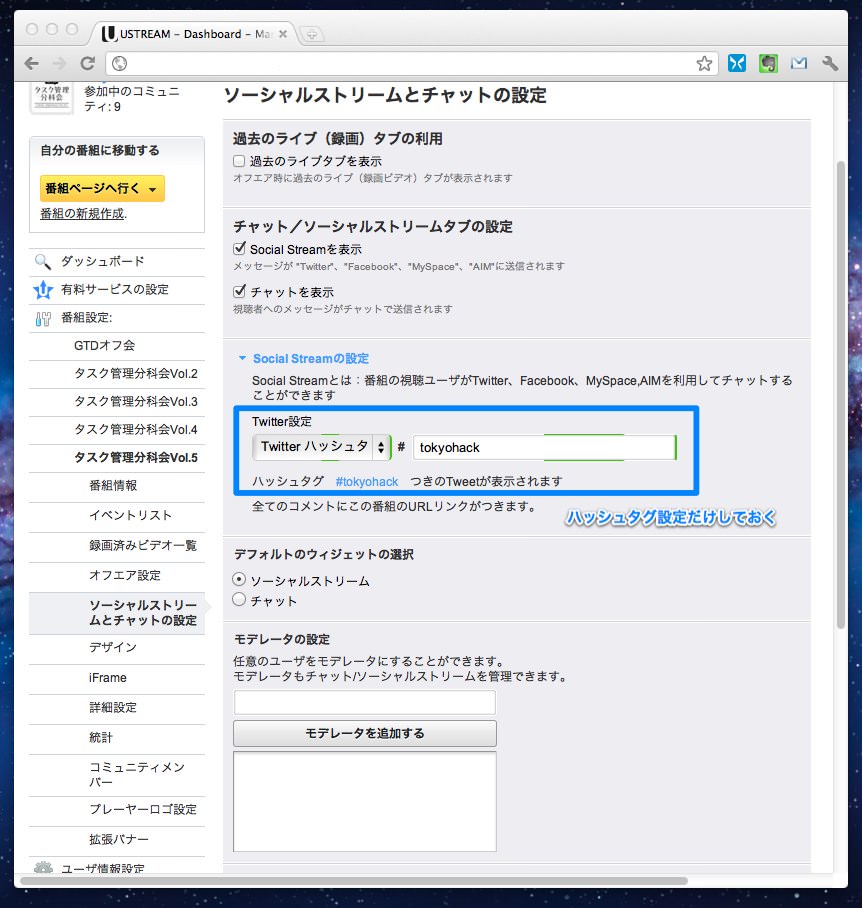Focus the moderator name input field
863x908 pixels.
tap(365, 702)
